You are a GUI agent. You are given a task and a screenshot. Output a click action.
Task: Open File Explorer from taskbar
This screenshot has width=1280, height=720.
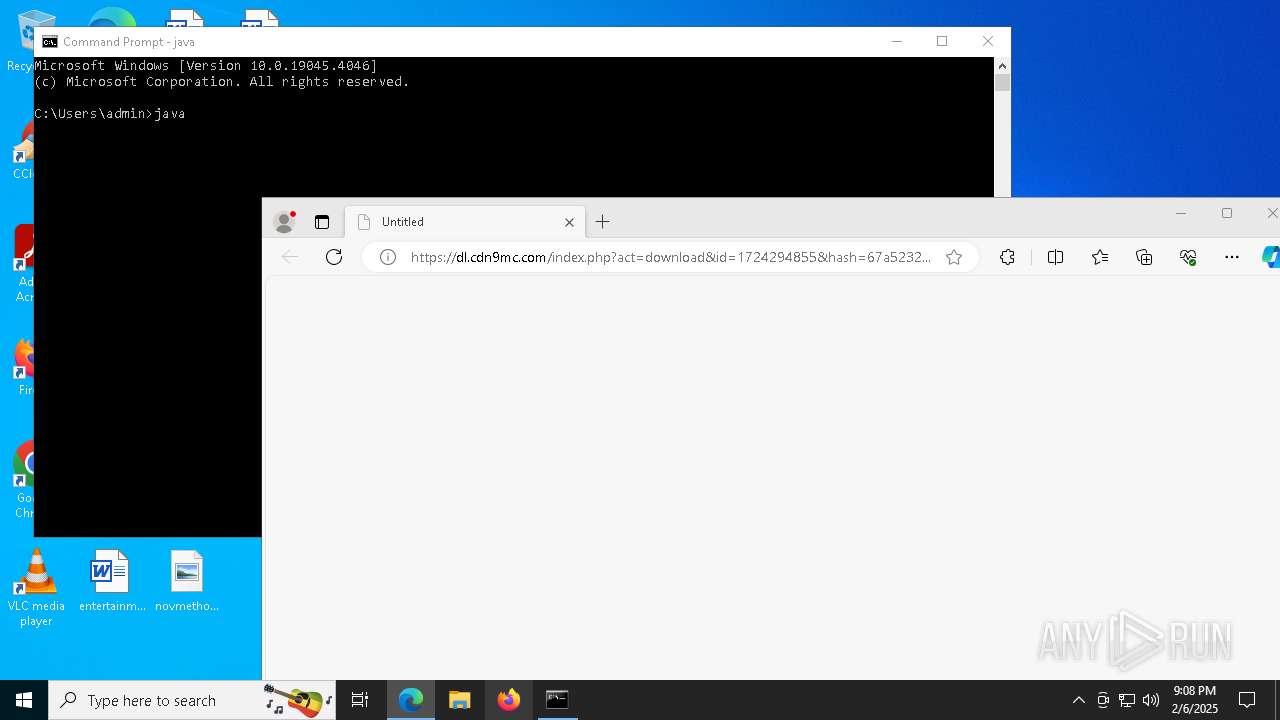(x=460, y=700)
